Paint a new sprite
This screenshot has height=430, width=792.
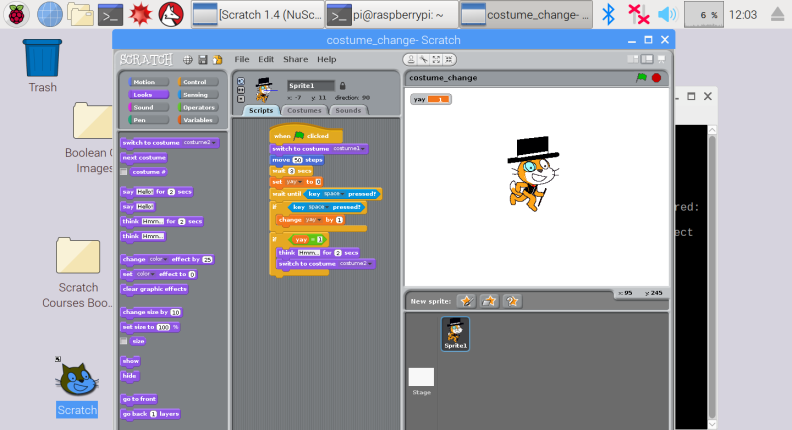click(467, 301)
